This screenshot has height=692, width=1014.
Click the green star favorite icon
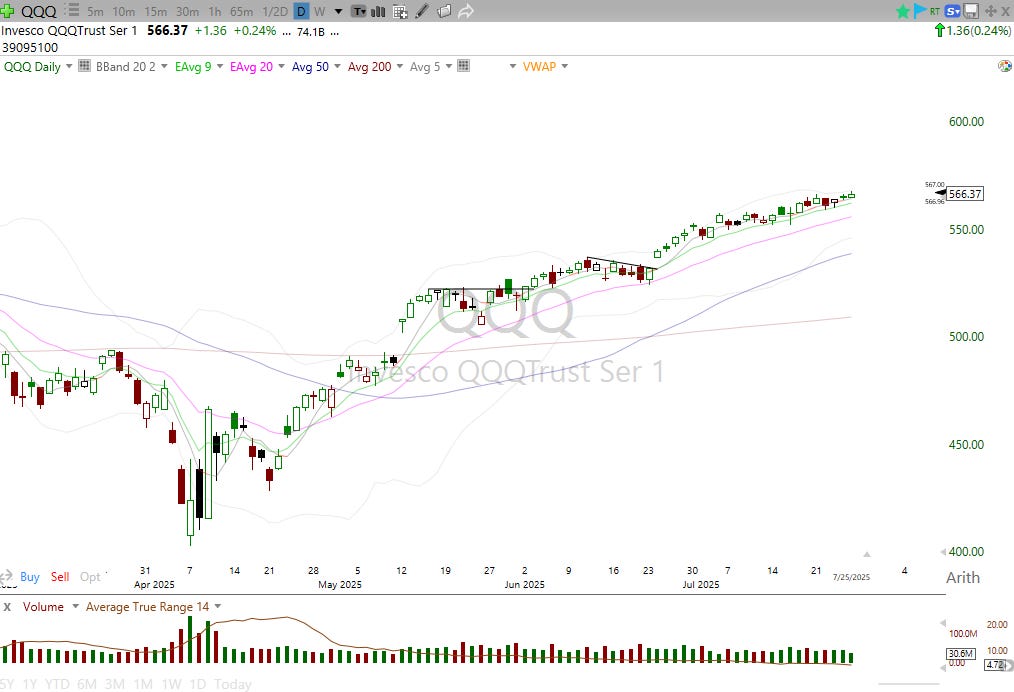coord(903,11)
